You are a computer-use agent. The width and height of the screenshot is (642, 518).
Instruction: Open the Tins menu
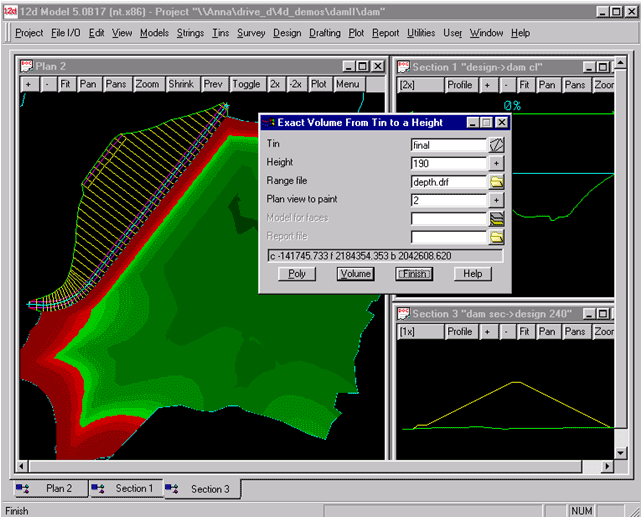click(x=220, y=33)
